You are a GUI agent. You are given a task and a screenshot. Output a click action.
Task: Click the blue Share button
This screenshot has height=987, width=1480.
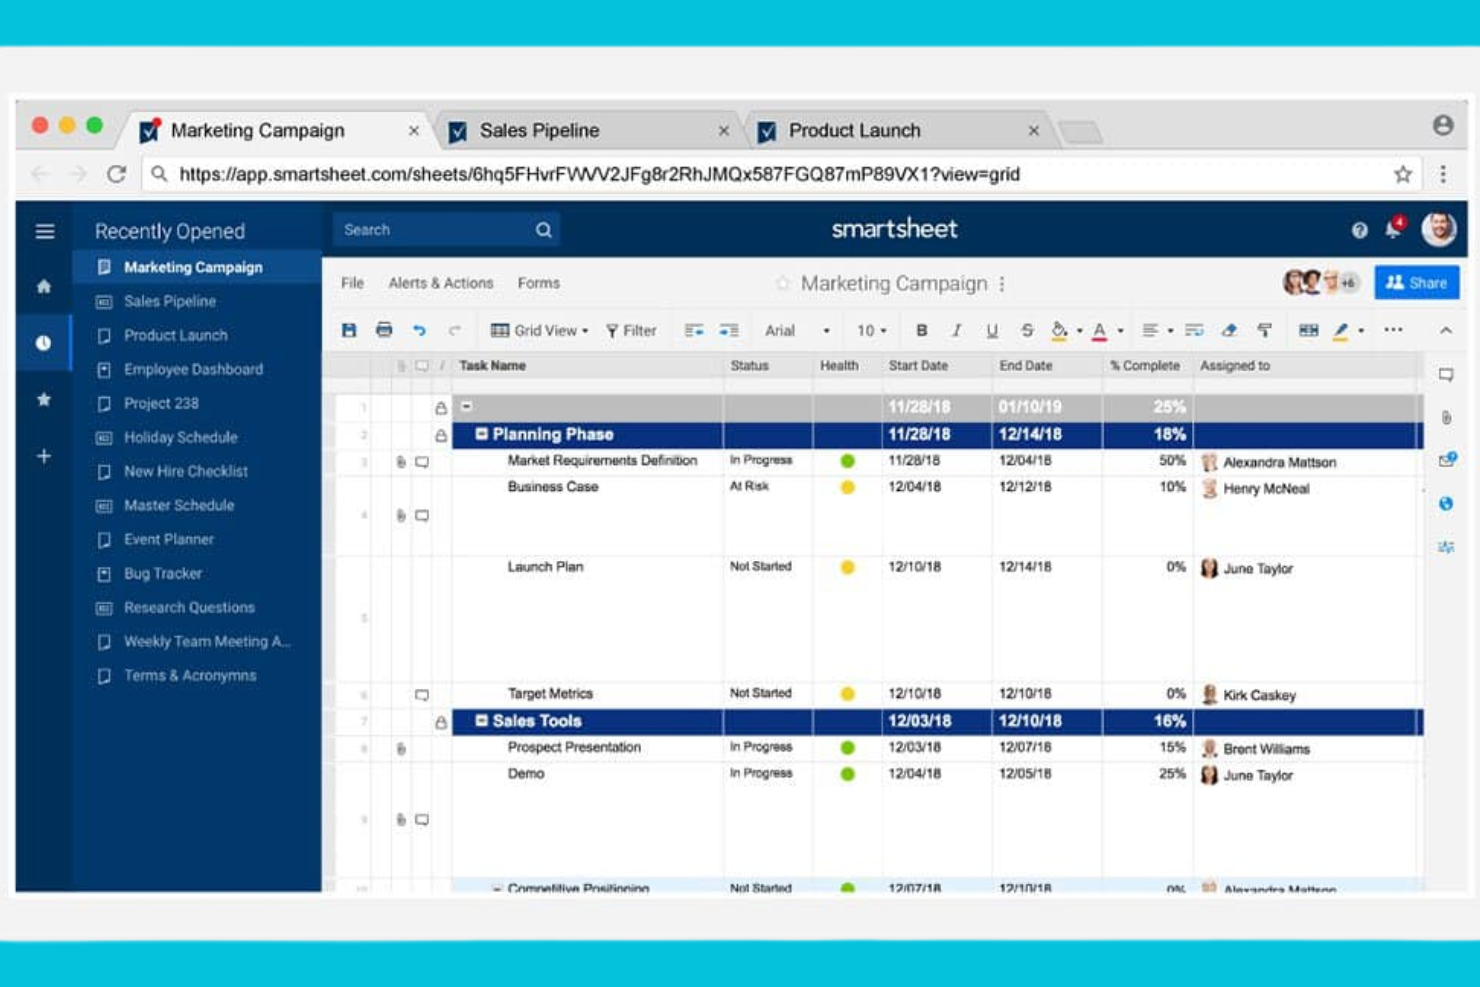1417,282
